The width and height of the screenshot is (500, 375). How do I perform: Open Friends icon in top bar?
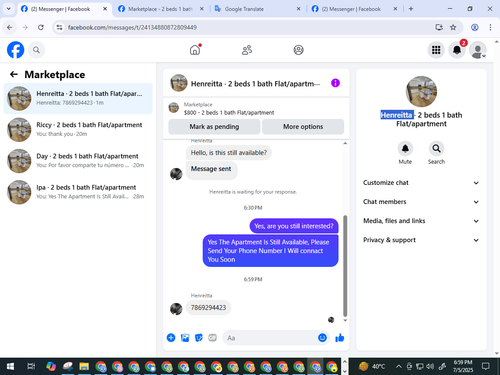pyautogui.click(x=247, y=50)
